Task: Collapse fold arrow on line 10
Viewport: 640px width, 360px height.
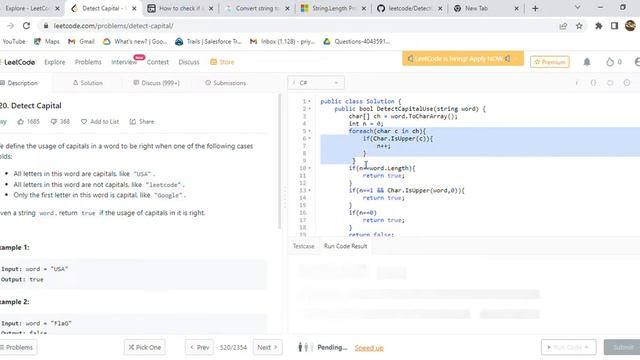Action: [x=309, y=168]
